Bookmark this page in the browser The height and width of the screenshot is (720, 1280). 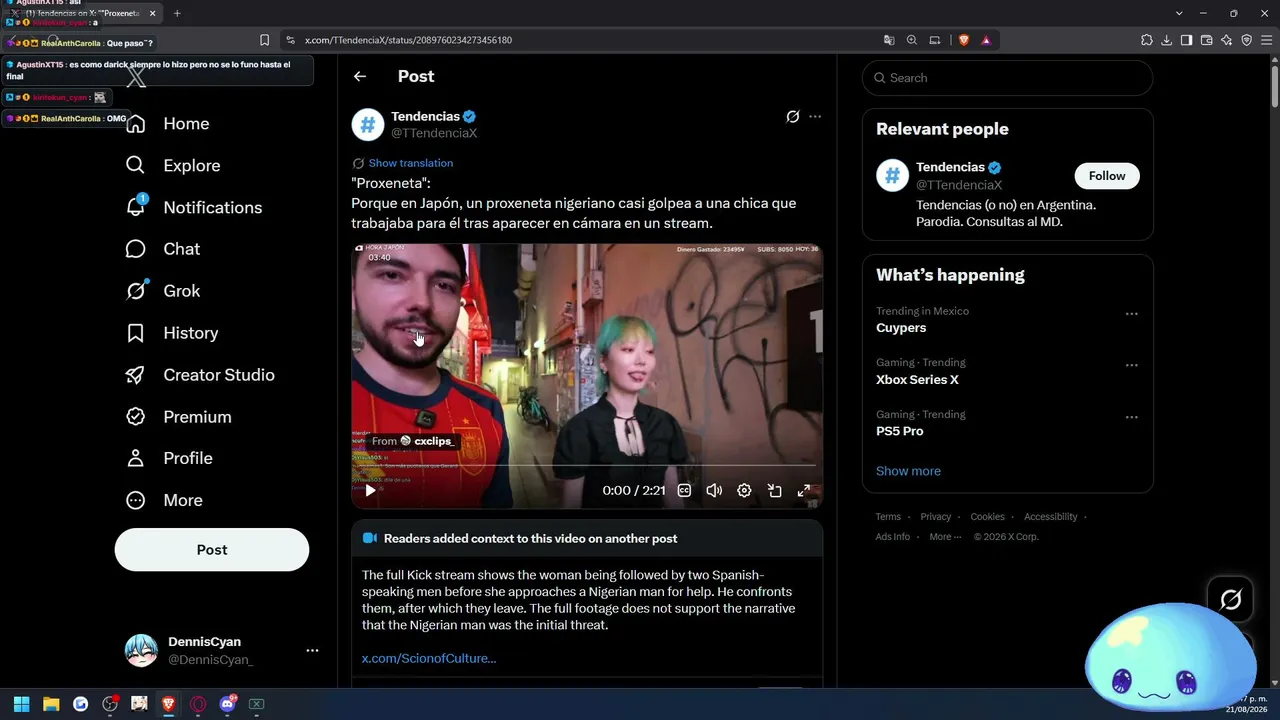[x=264, y=40]
